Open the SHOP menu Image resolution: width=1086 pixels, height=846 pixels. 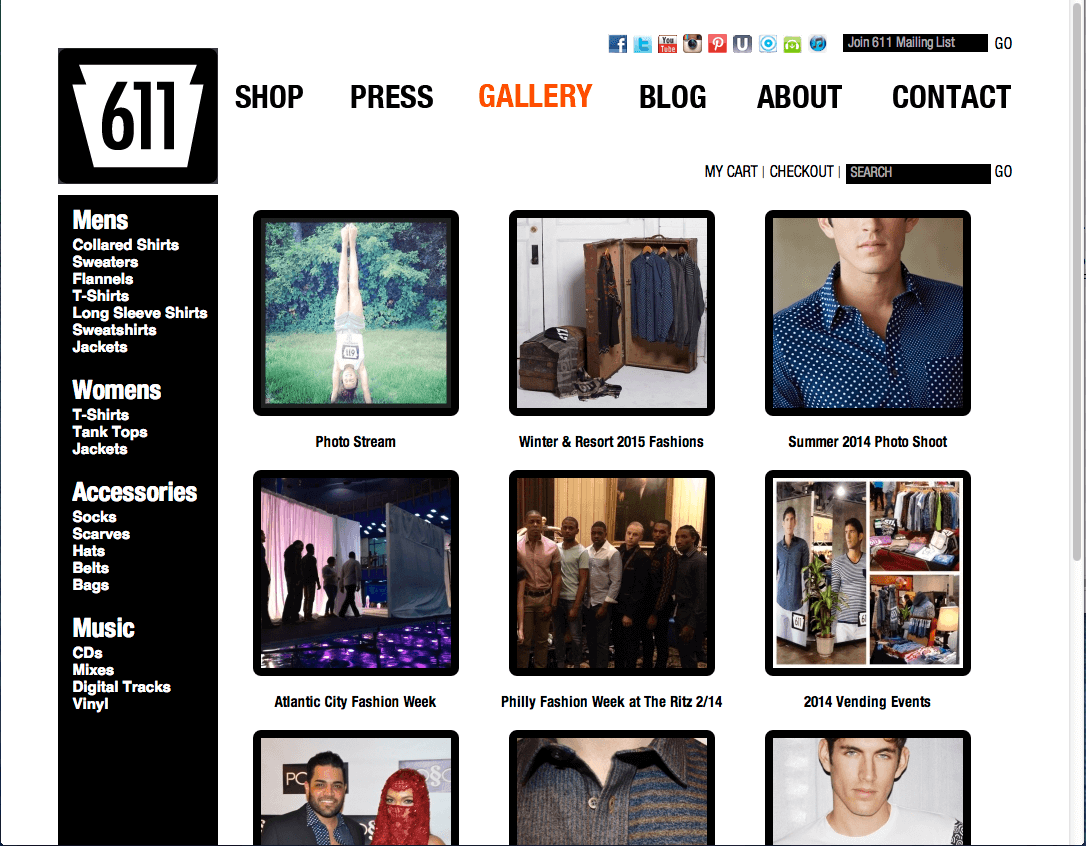click(x=269, y=96)
